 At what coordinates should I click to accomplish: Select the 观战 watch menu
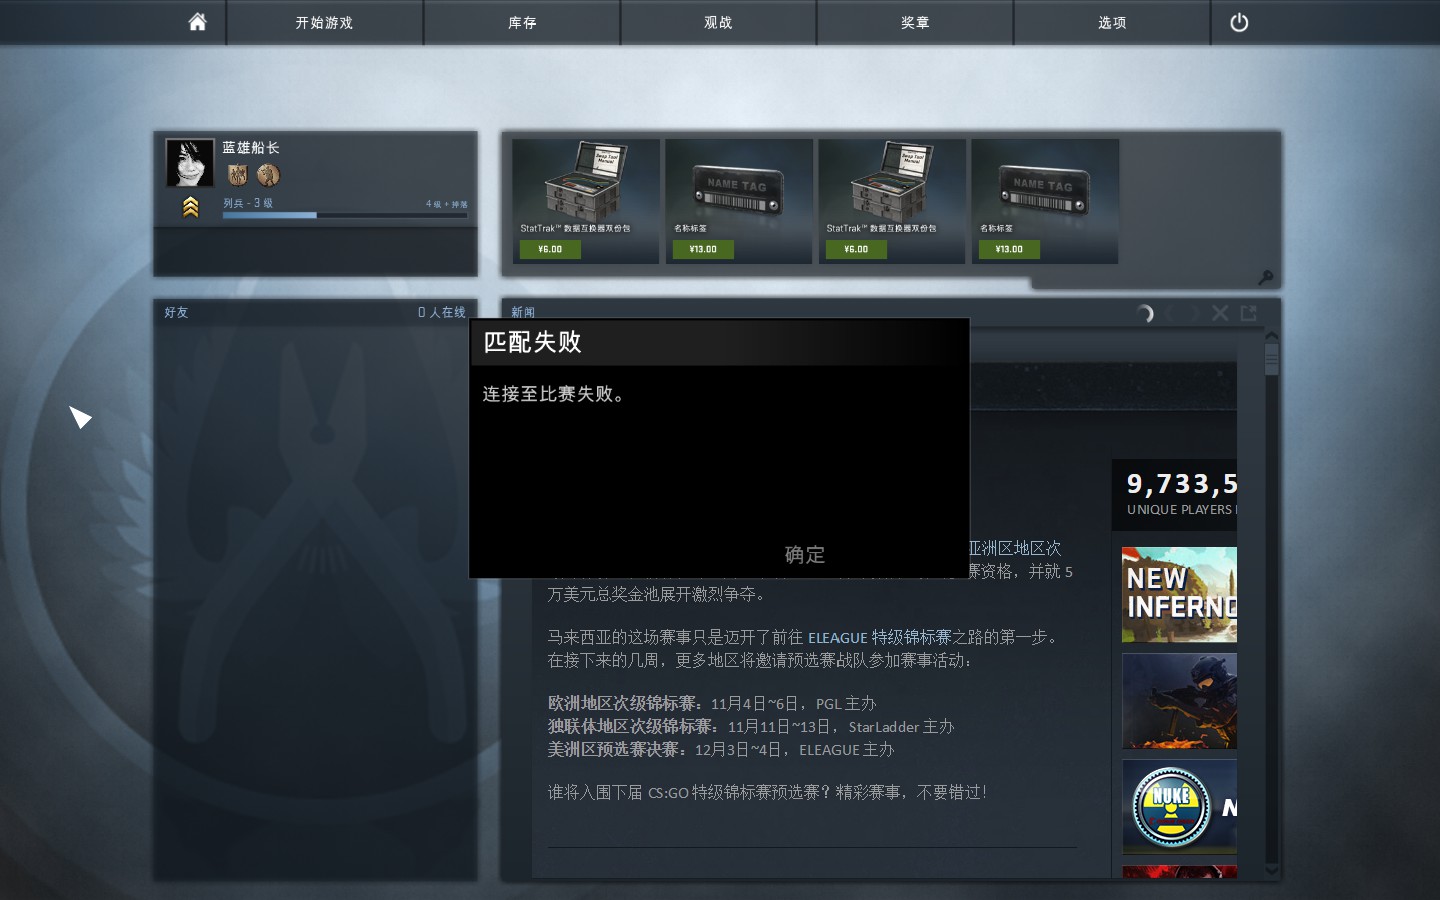(718, 22)
